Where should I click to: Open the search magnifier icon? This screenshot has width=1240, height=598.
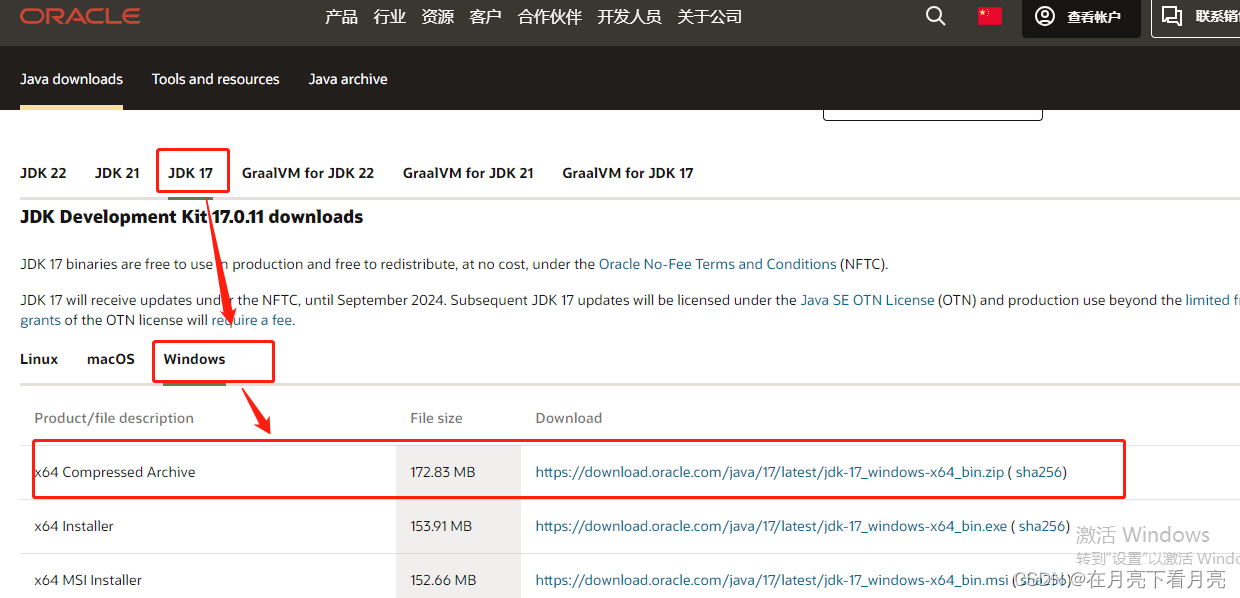(935, 16)
